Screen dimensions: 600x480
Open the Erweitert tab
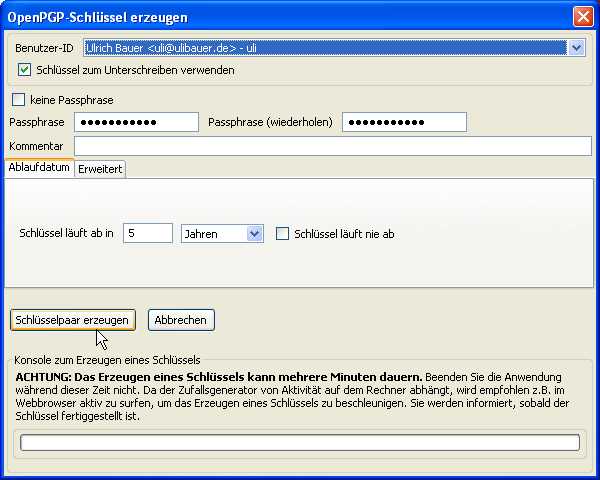[100, 169]
